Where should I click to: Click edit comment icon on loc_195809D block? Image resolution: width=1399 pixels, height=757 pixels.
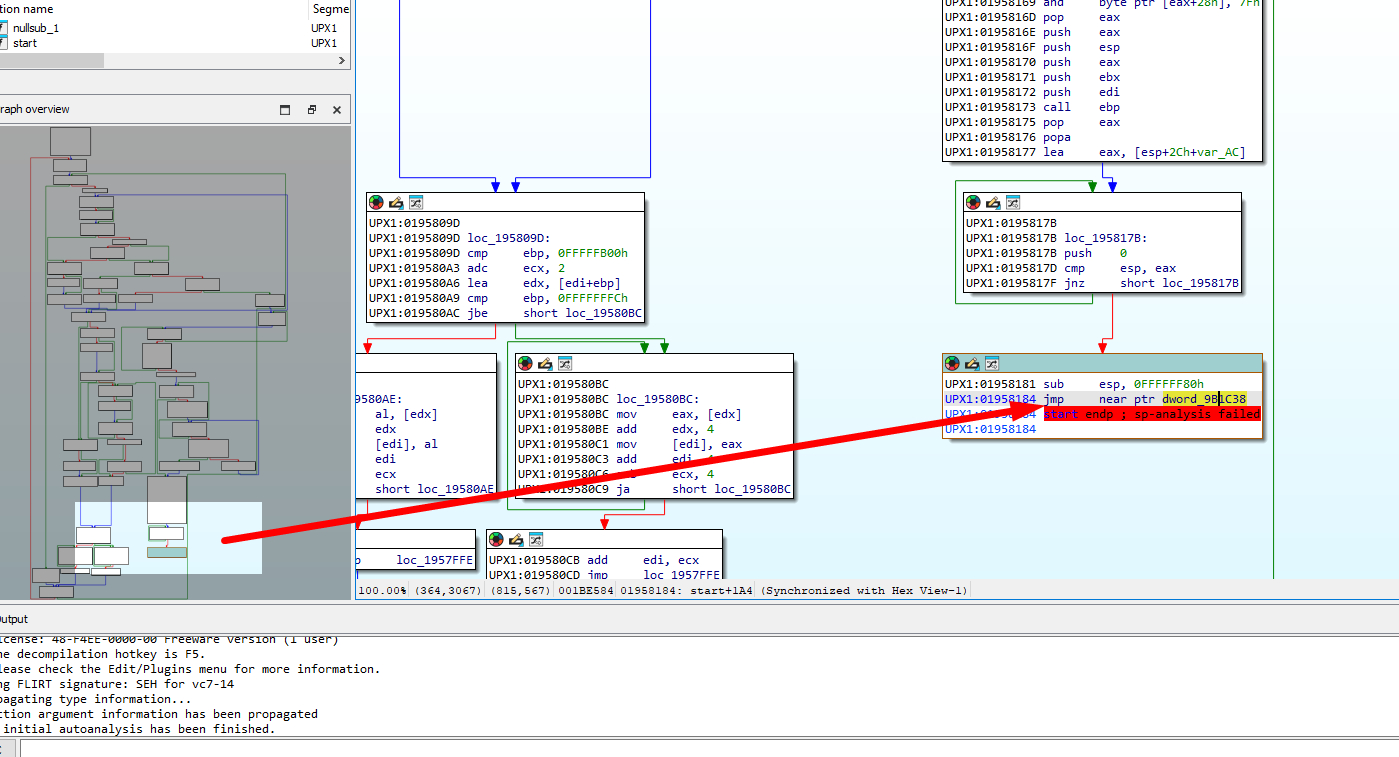coord(396,202)
